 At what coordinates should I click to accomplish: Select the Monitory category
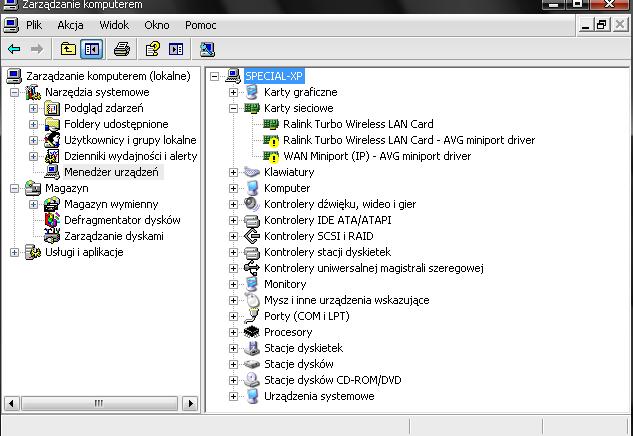coord(285,284)
